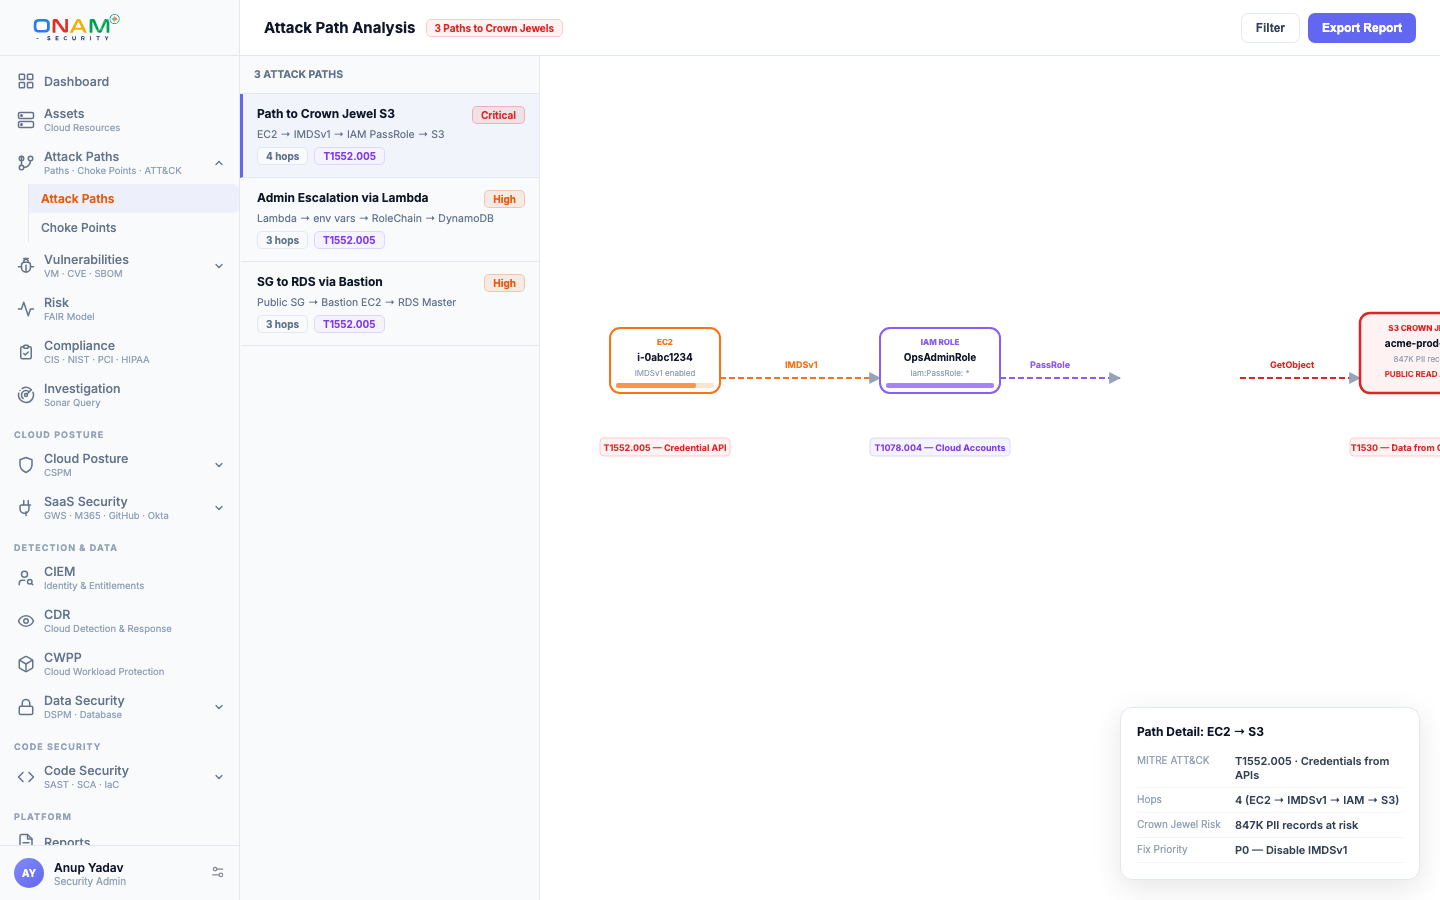The height and width of the screenshot is (900, 1440).
Task: Expand the Cloud Posture chevron
Action: (x=219, y=465)
